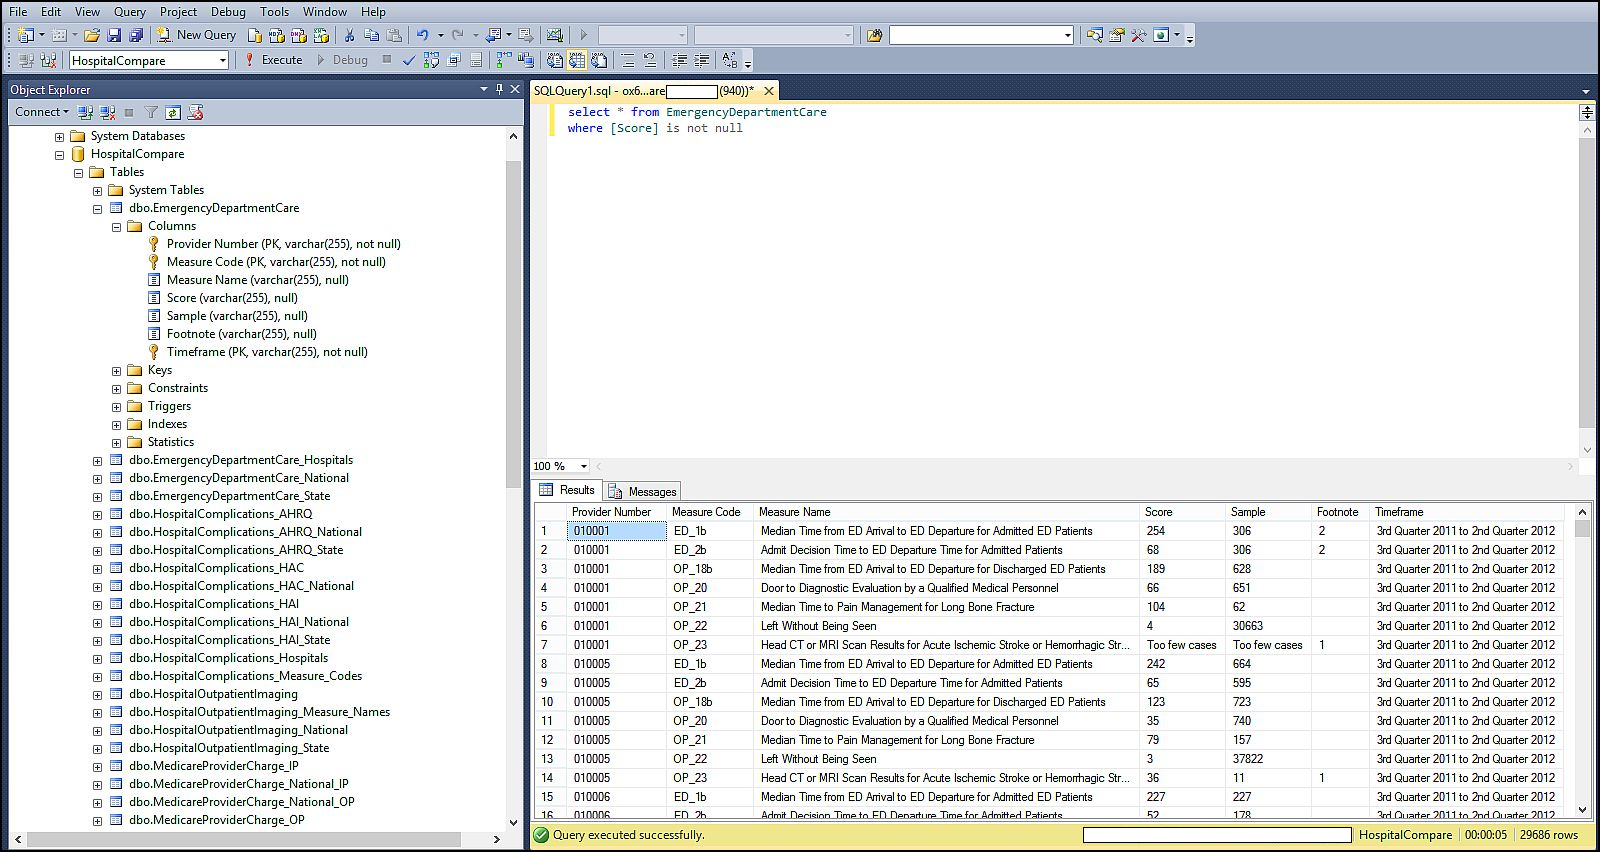This screenshot has height=852, width=1600.
Task: Toggle the Results to Text option
Action: tap(555, 60)
